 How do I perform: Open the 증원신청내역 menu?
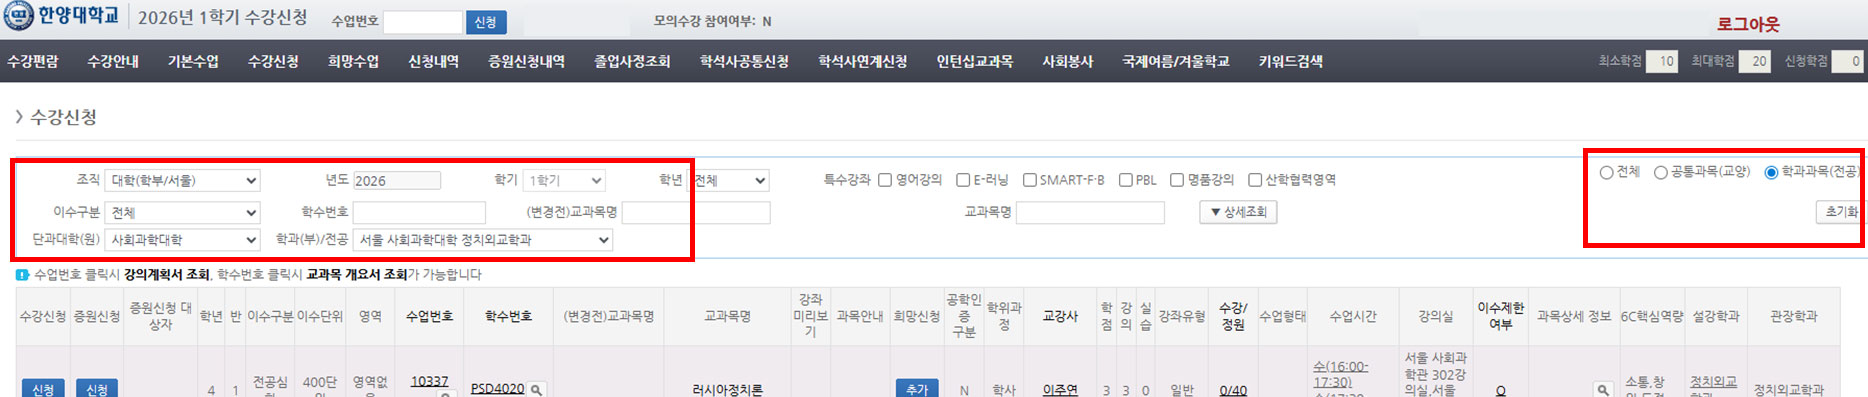pos(526,62)
